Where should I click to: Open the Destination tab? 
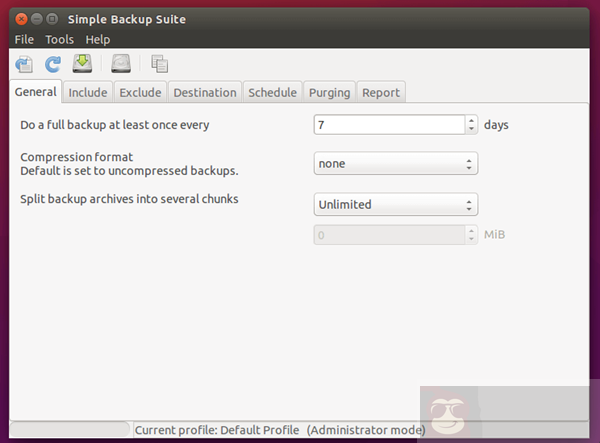tap(205, 92)
